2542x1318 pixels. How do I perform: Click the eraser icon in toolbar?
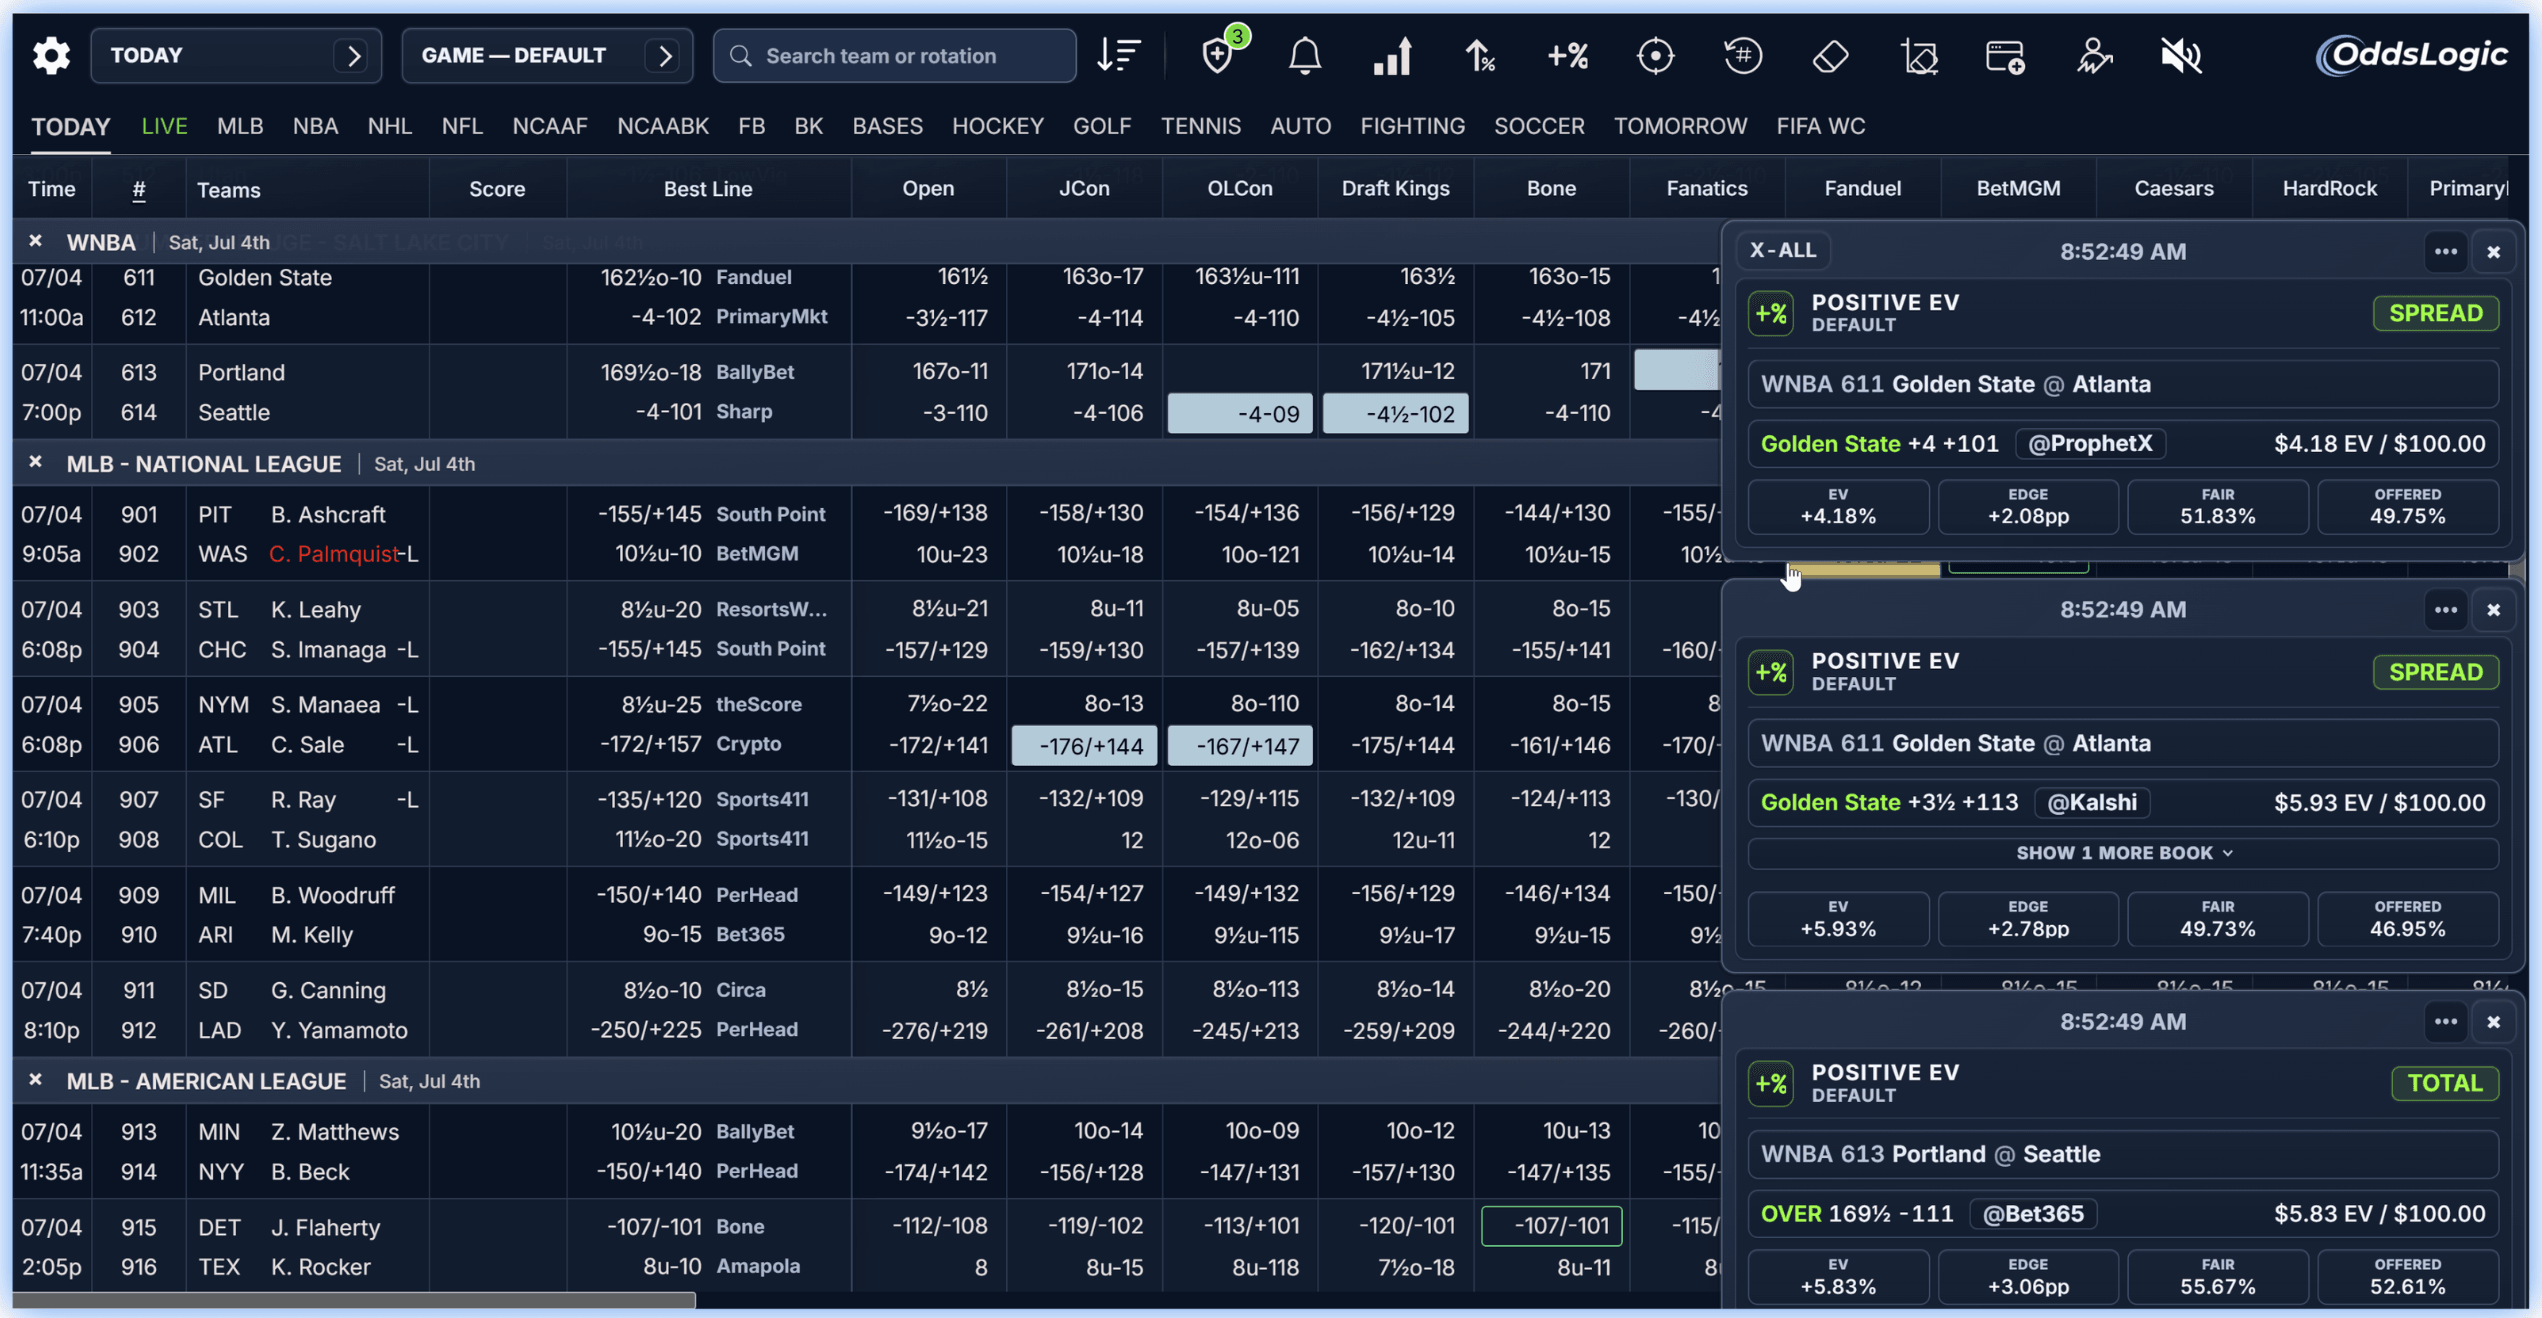pyautogui.click(x=1831, y=56)
